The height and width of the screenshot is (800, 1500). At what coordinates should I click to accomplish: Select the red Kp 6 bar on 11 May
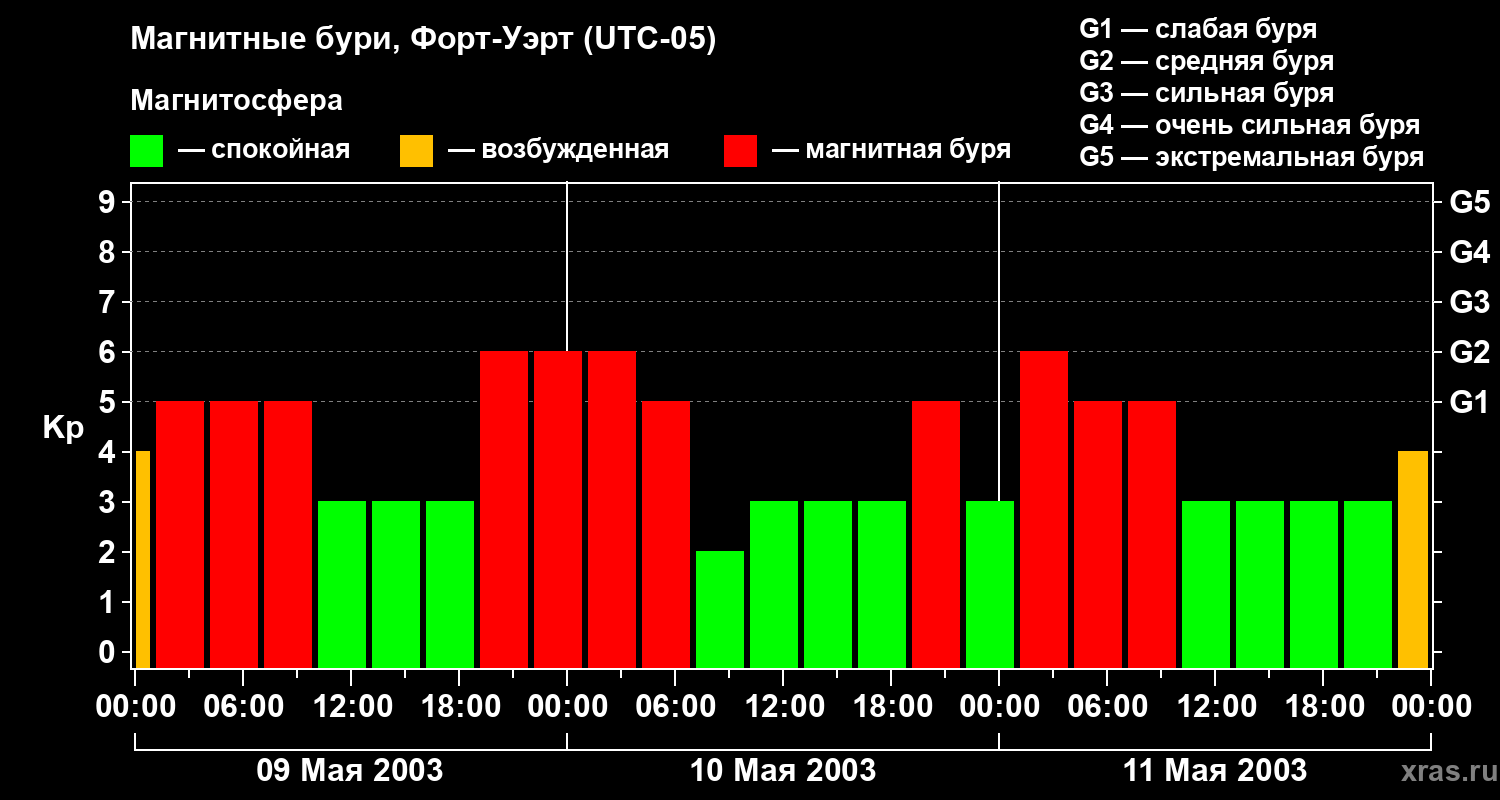coord(1044,510)
